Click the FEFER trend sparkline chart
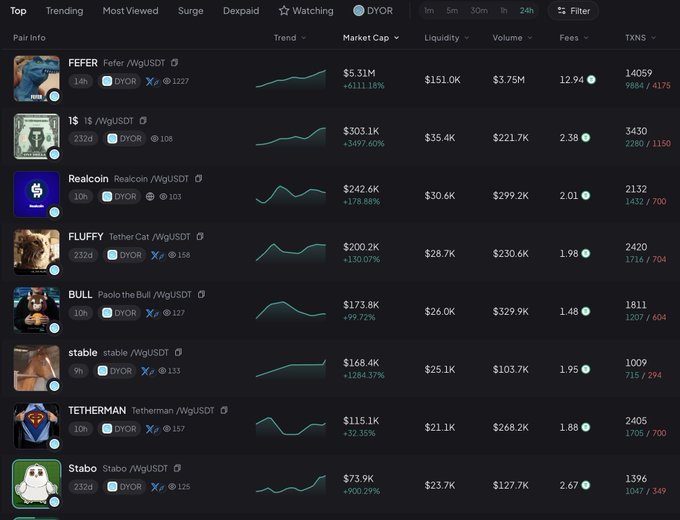The width and height of the screenshot is (680, 520). click(291, 79)
